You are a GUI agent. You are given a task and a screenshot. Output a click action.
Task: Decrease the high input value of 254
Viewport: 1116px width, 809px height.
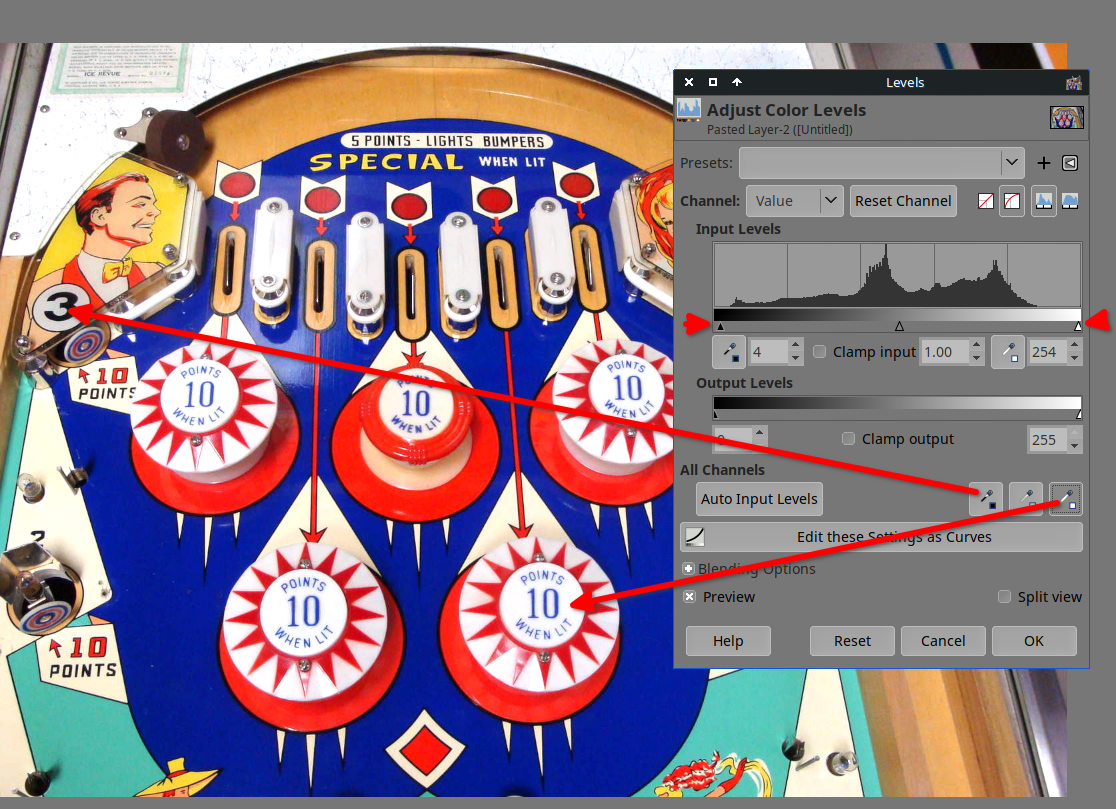tap(1075, 359)
